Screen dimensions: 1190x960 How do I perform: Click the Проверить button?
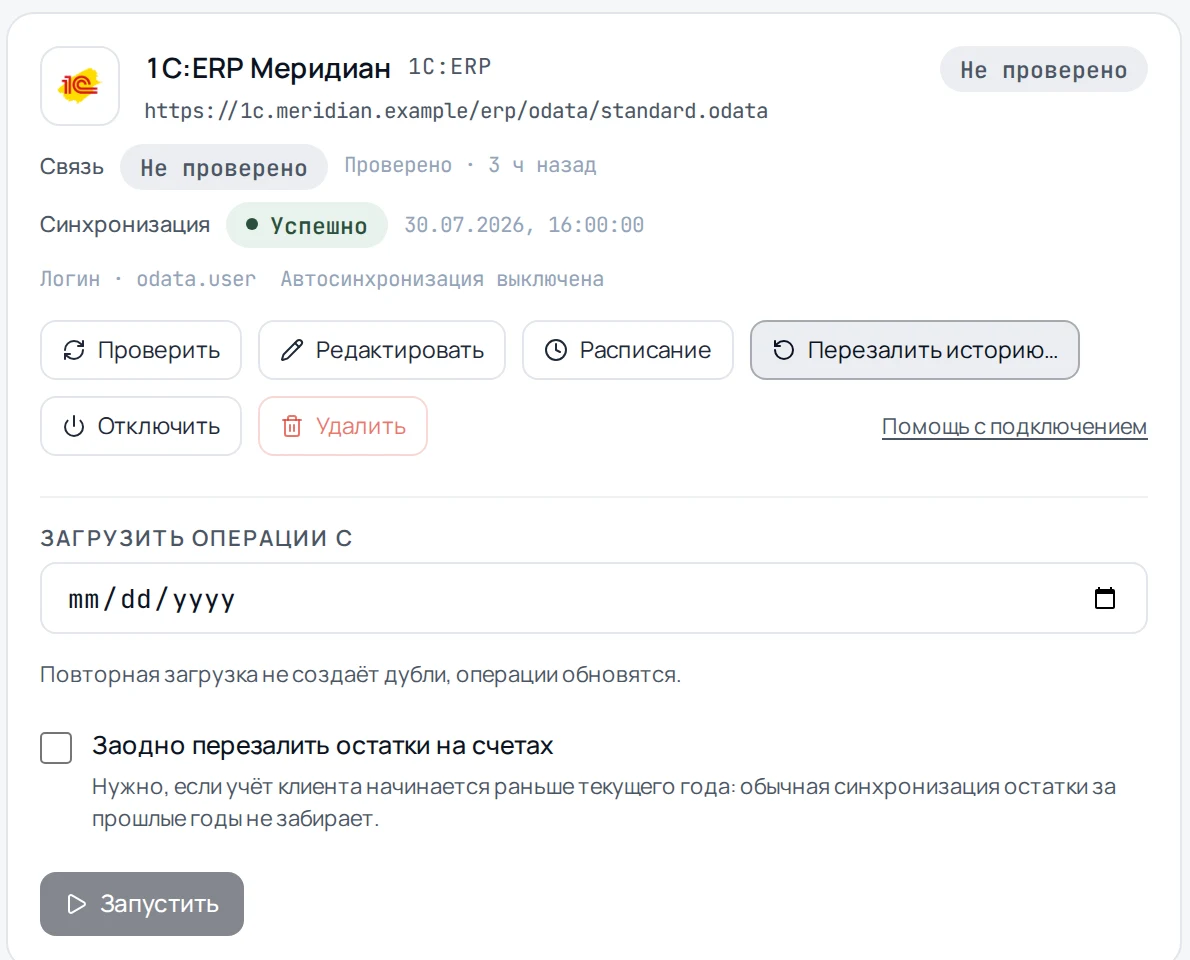141,350
